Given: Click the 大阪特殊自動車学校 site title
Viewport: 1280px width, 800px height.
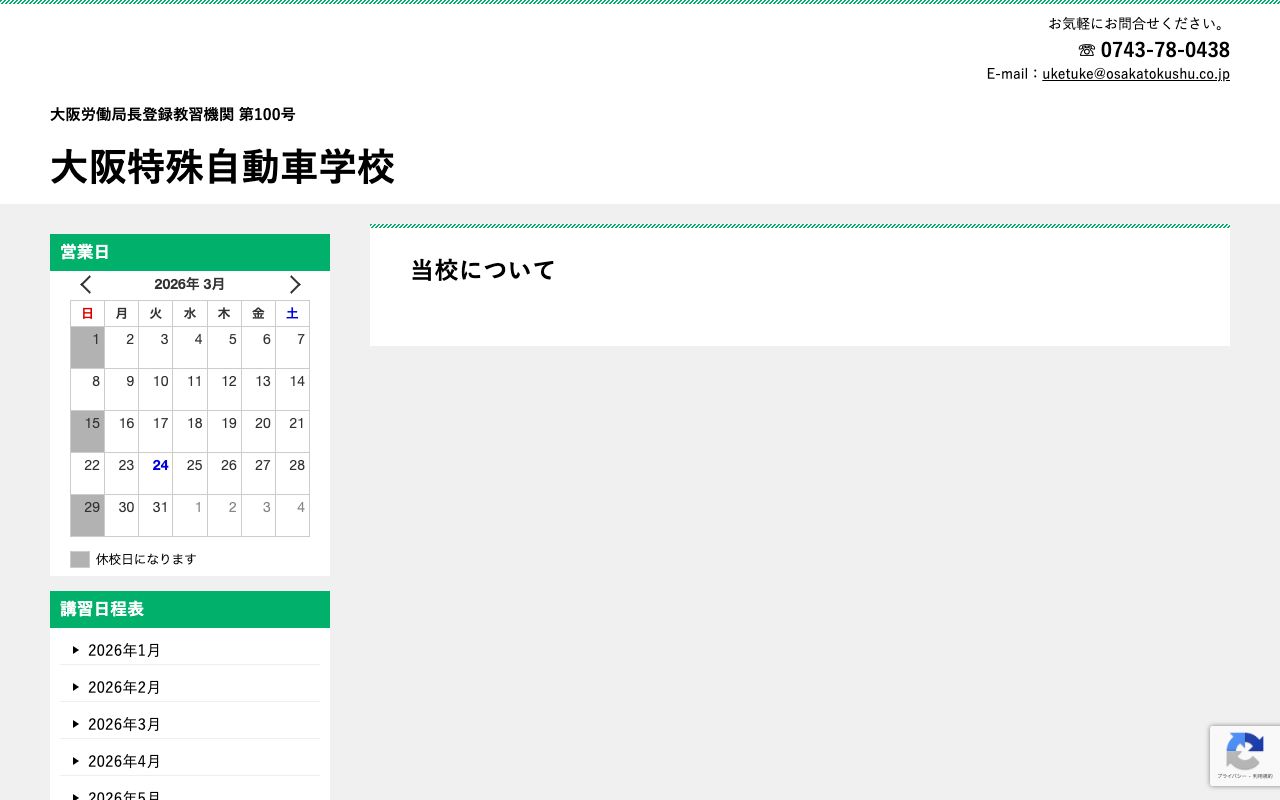Looking at the screenshot, I should (222, 167).
